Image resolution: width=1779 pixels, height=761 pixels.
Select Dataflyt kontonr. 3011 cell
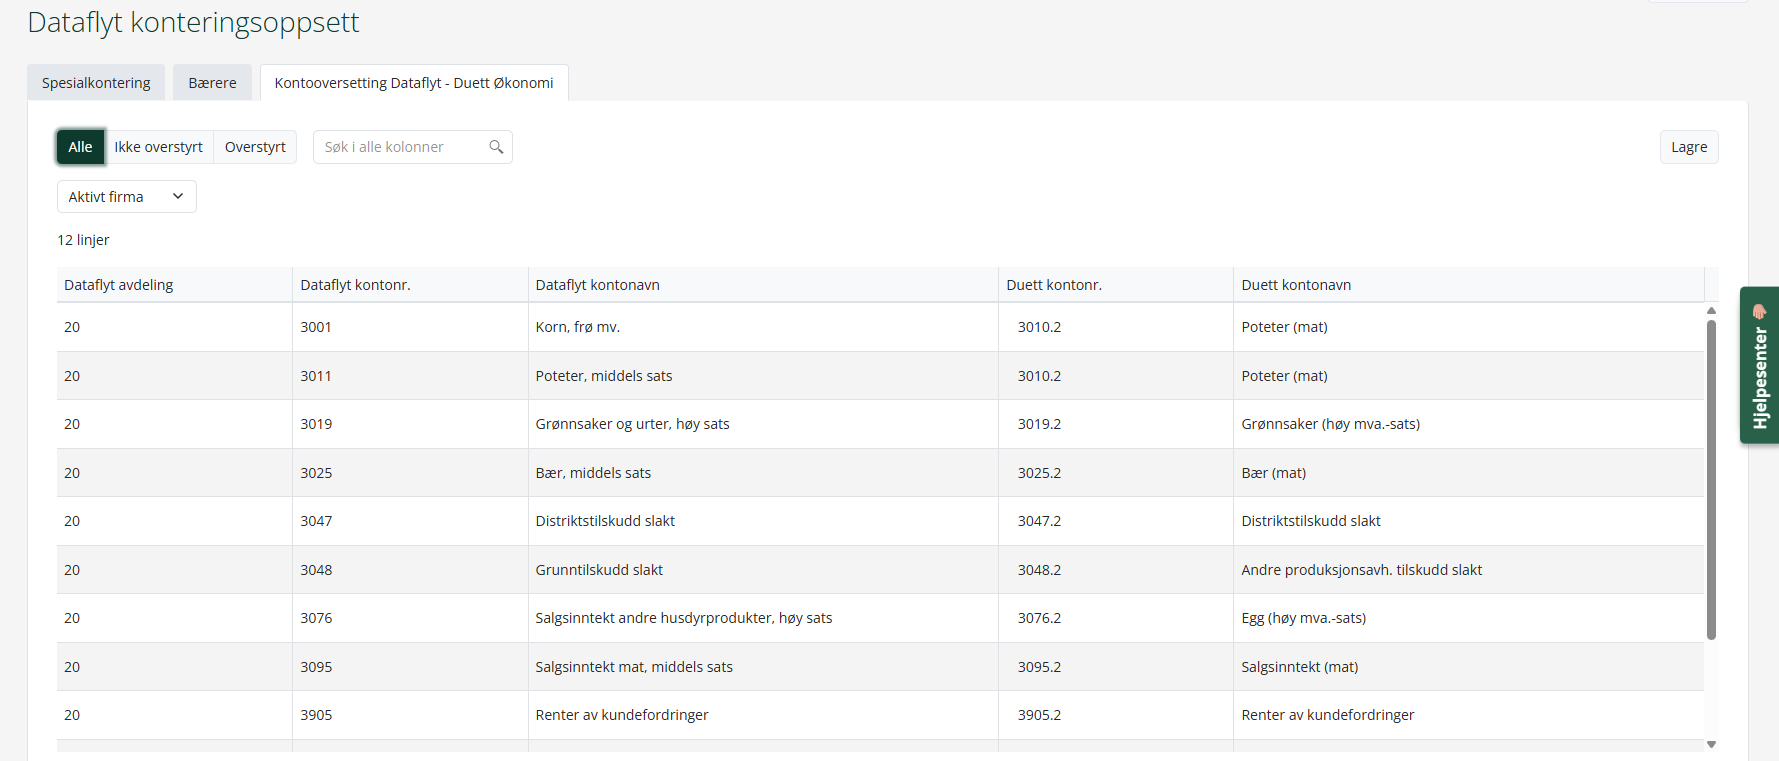coord(410,376)
